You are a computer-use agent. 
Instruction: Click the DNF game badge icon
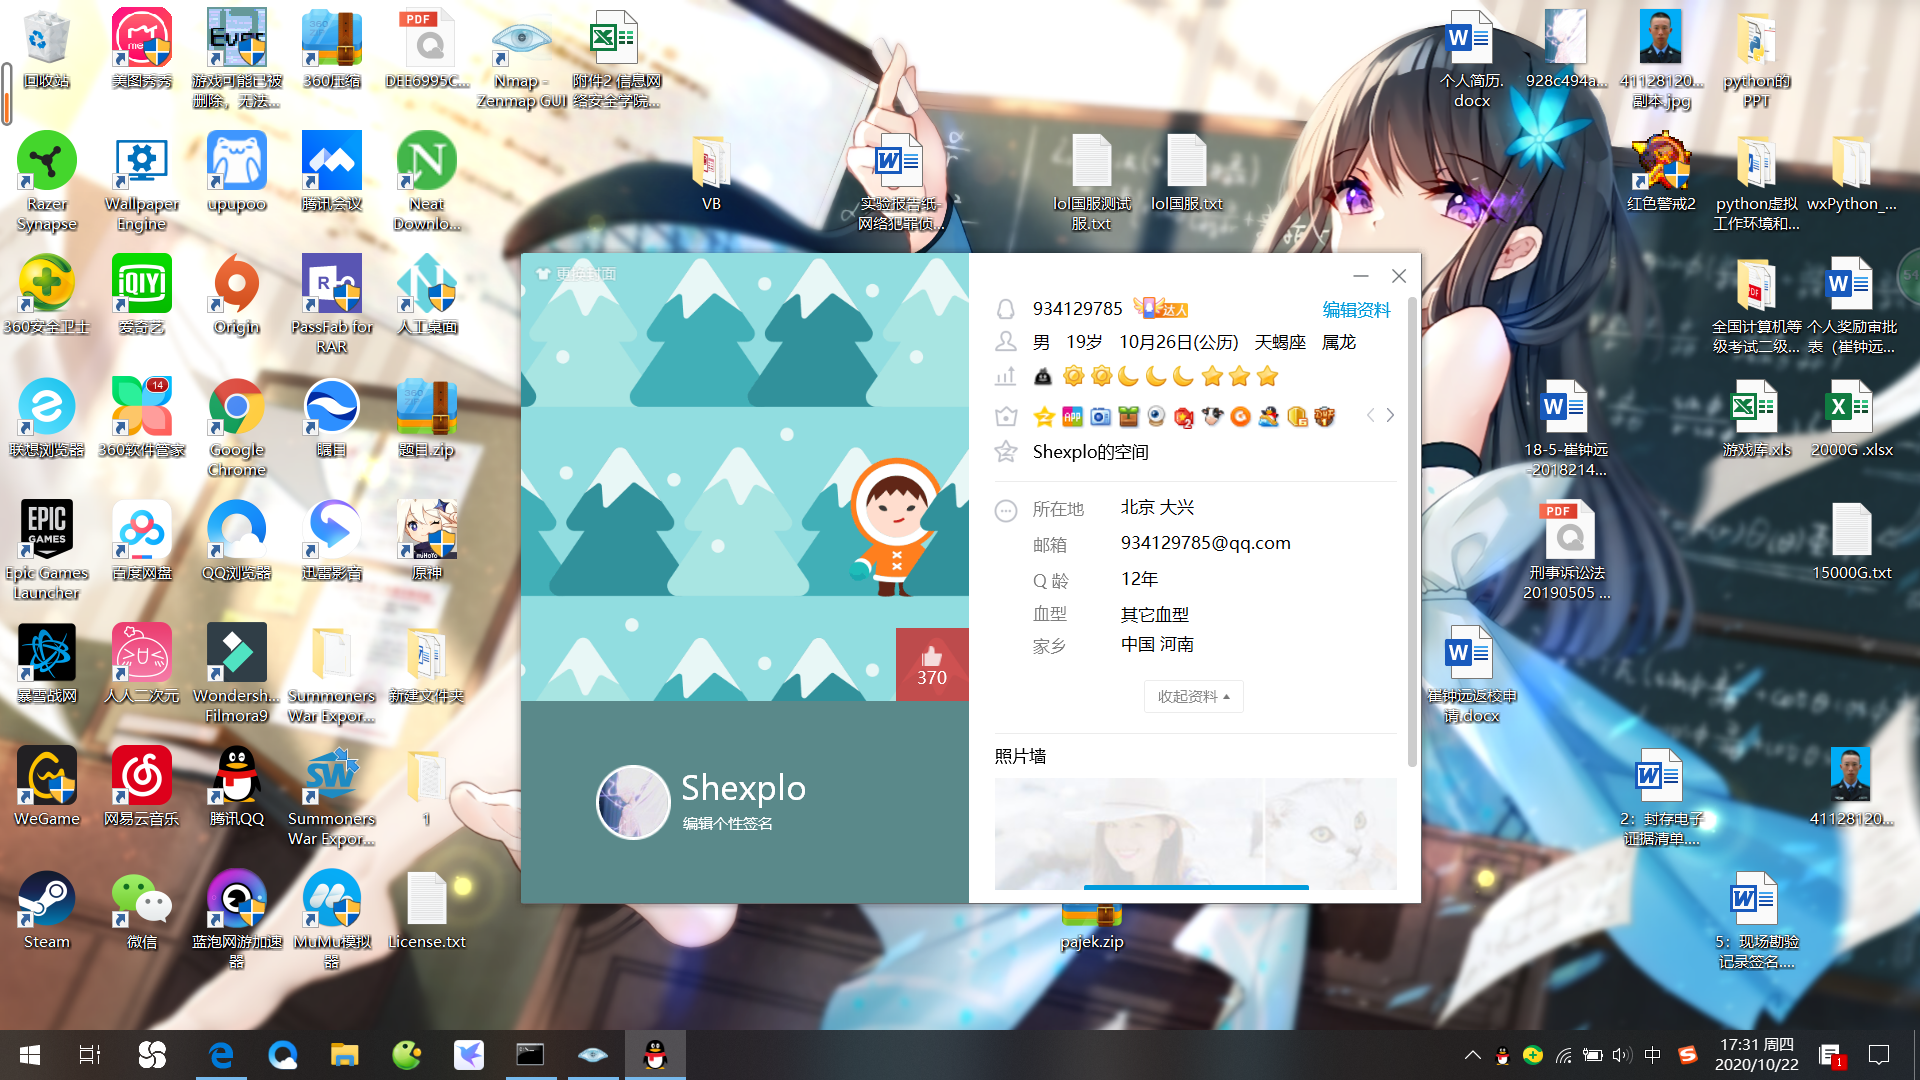(1324, 417)
